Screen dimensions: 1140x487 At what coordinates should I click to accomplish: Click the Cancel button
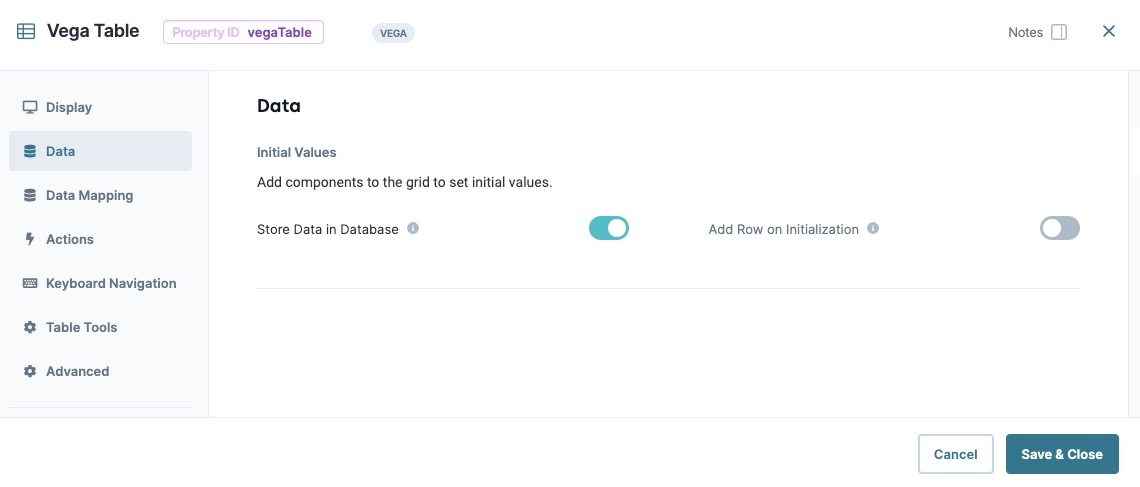[955, 454]
